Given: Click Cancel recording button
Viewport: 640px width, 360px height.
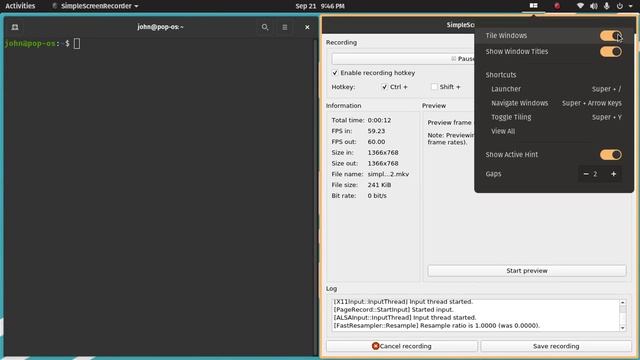Looking at the screenshot, I should [x=402, y=346].
